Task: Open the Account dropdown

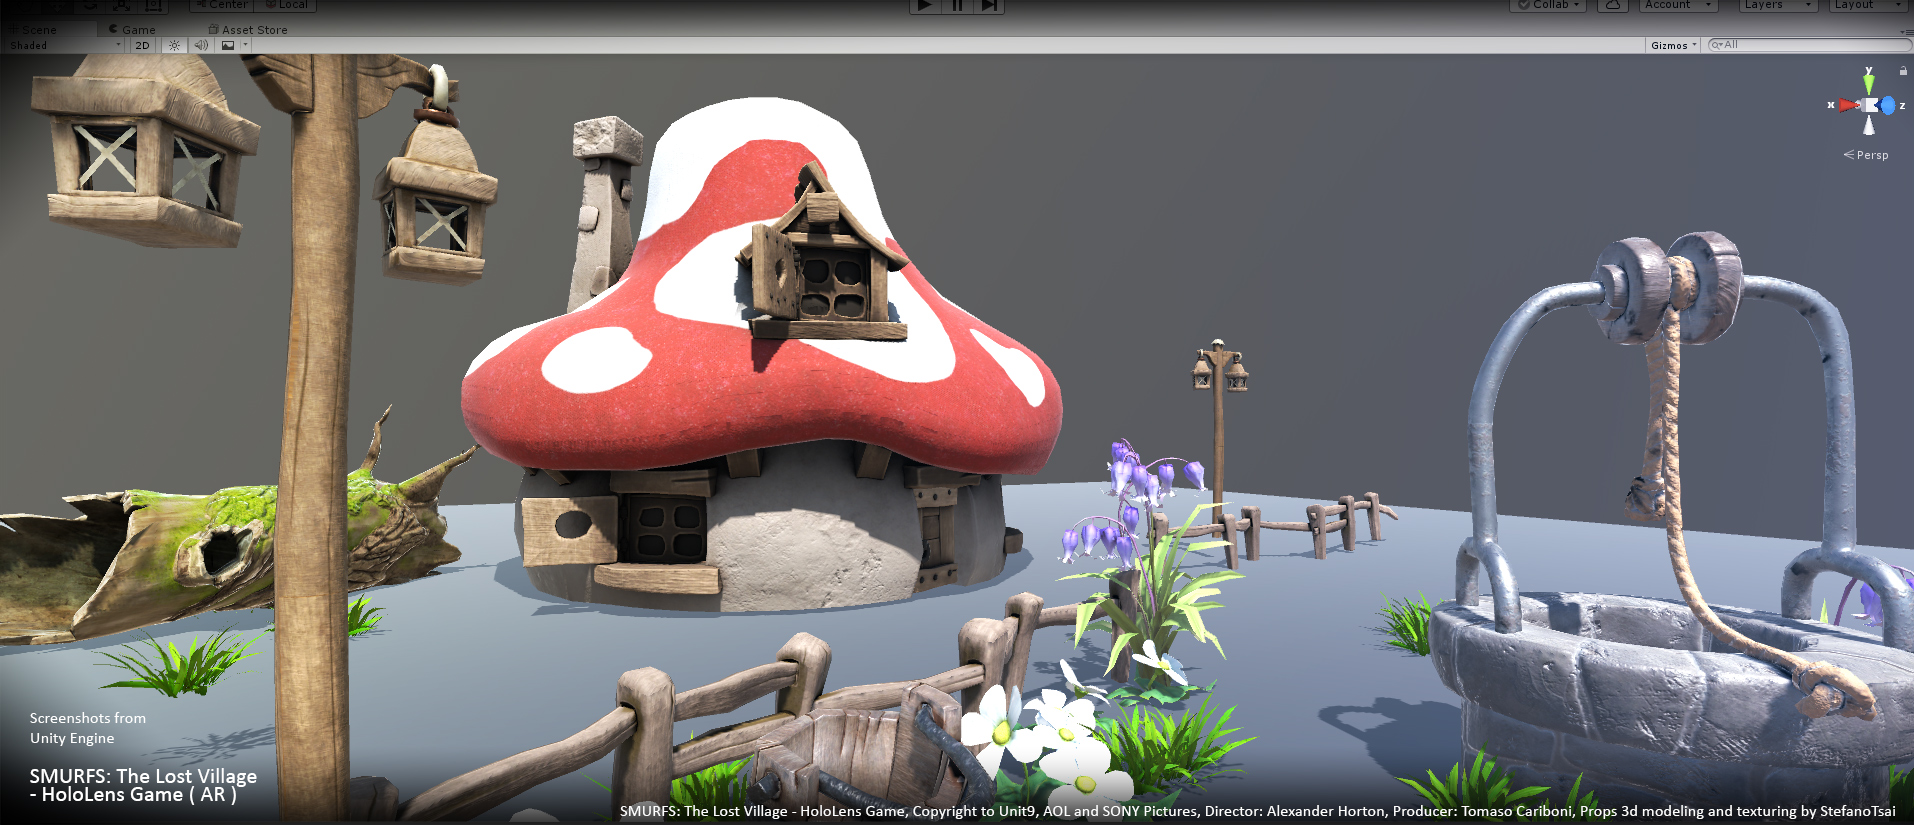Action: tap(1678, 5)
